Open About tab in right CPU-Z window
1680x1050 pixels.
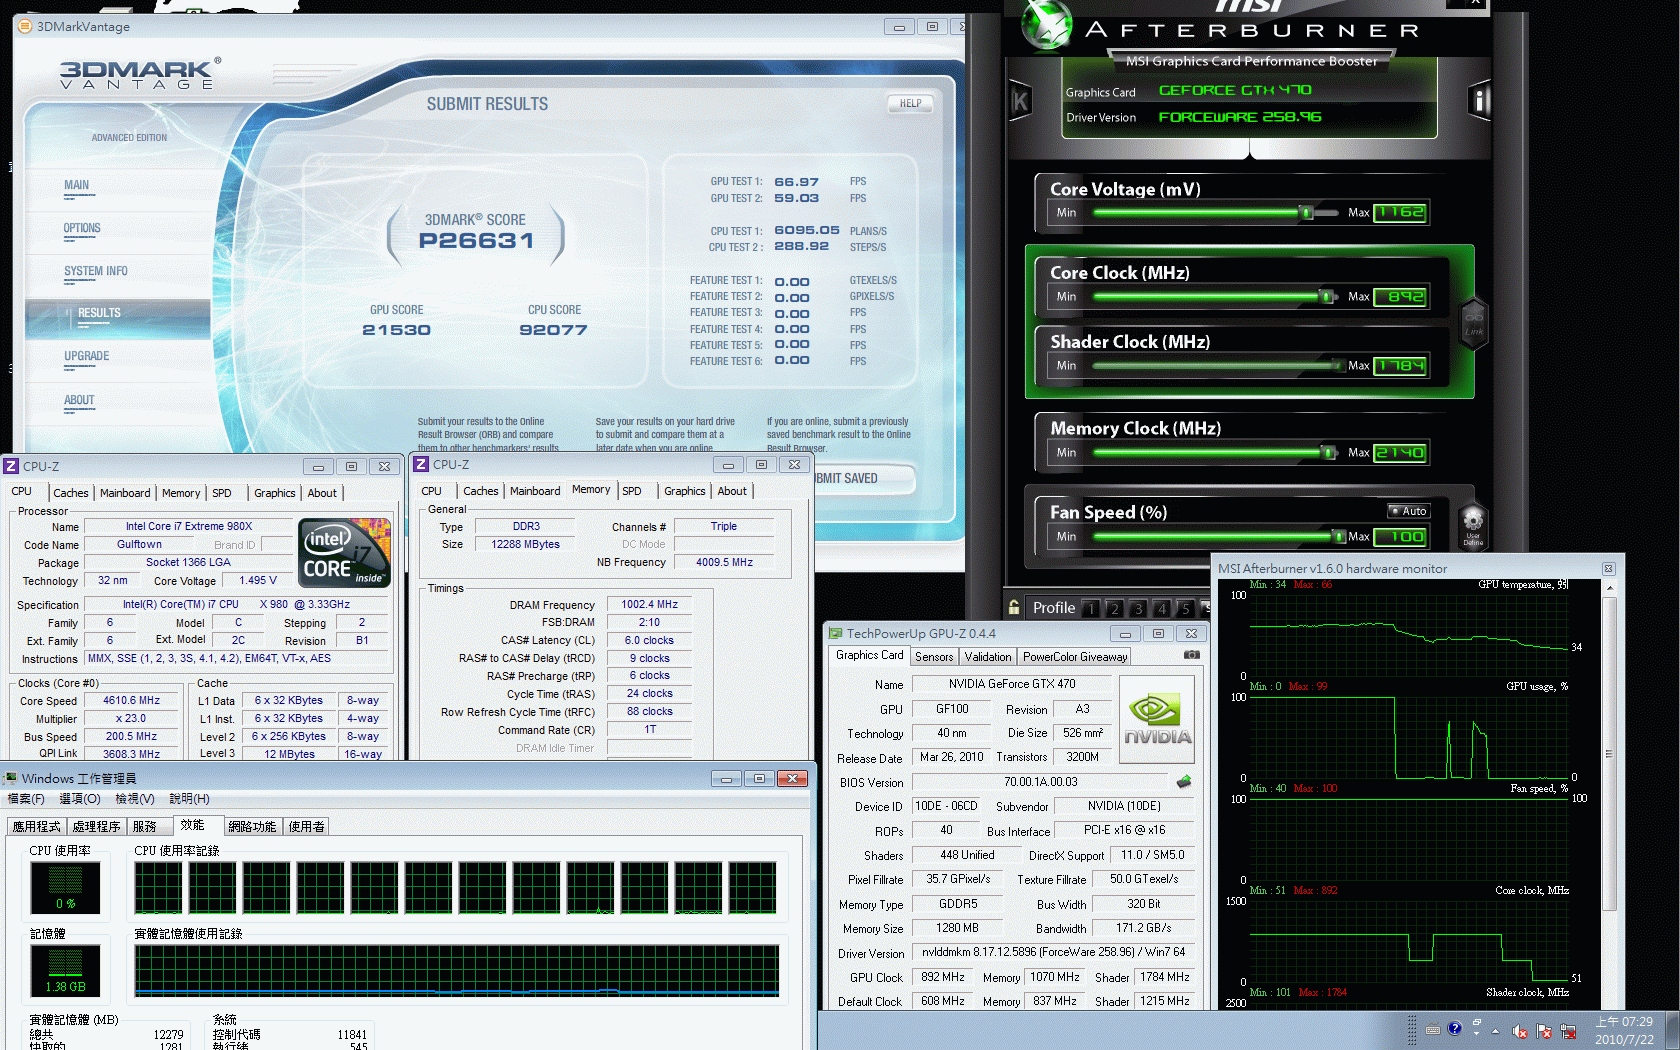click(732, 491)
